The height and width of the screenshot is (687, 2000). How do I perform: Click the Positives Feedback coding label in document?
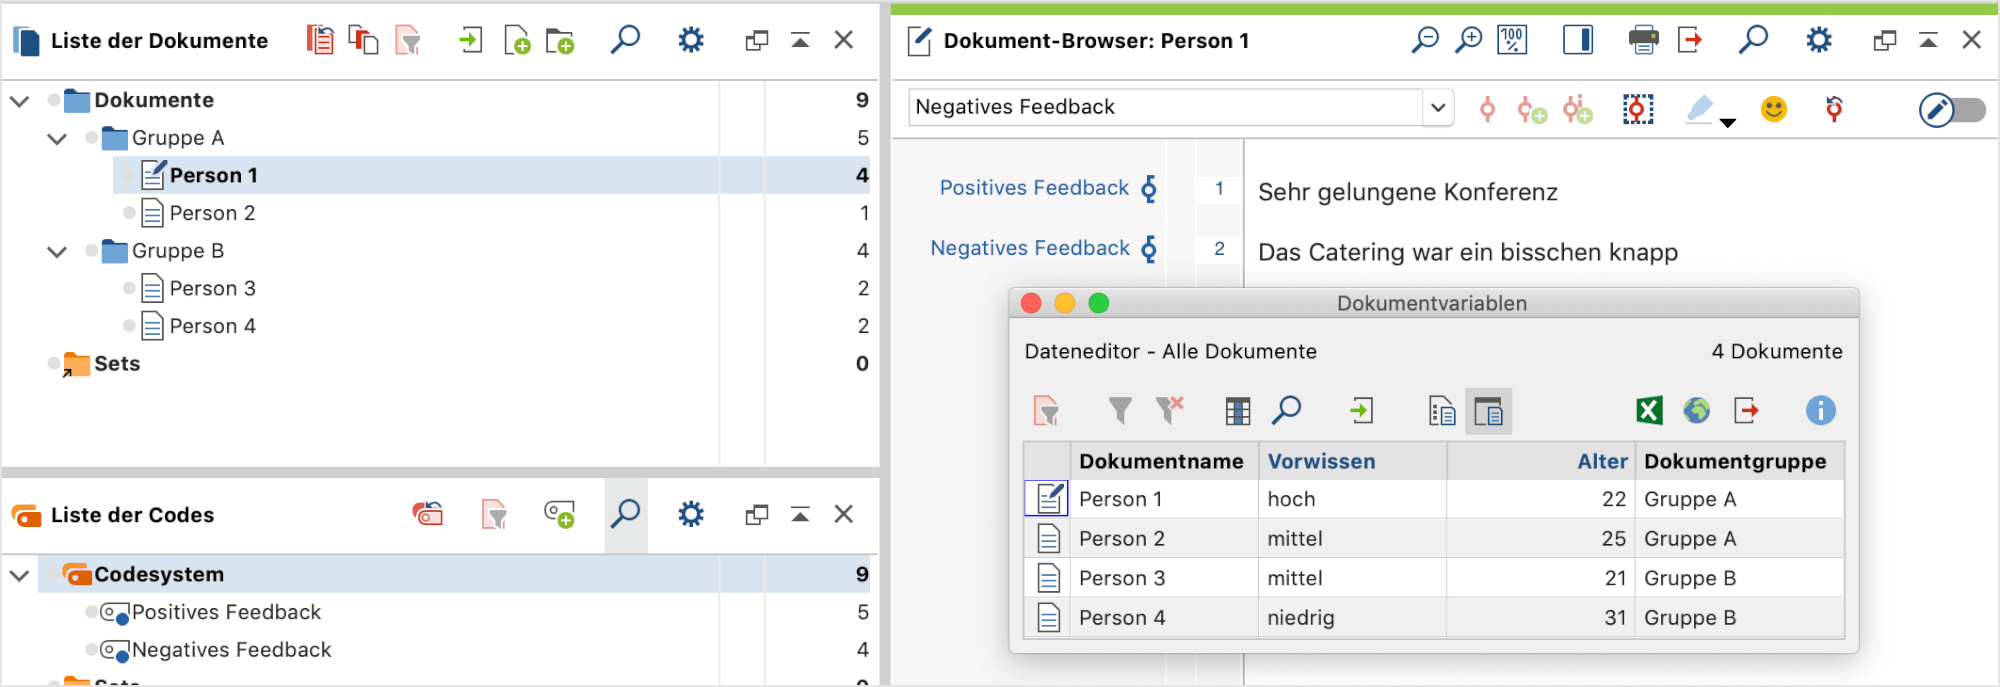pyautogui.click(x=1033, y=188)
